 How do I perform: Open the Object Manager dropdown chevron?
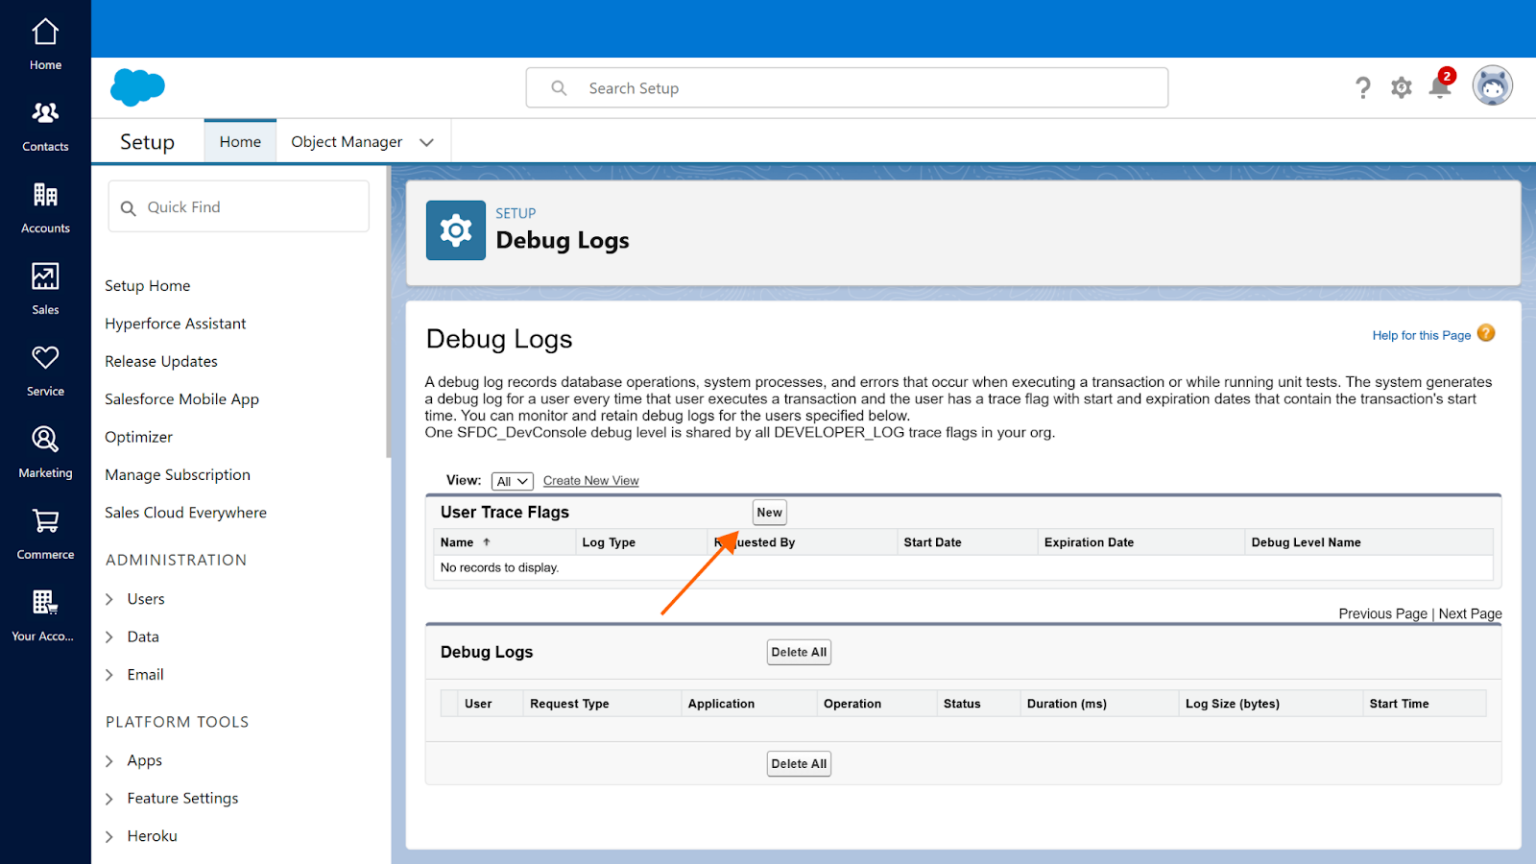[427, 142]
